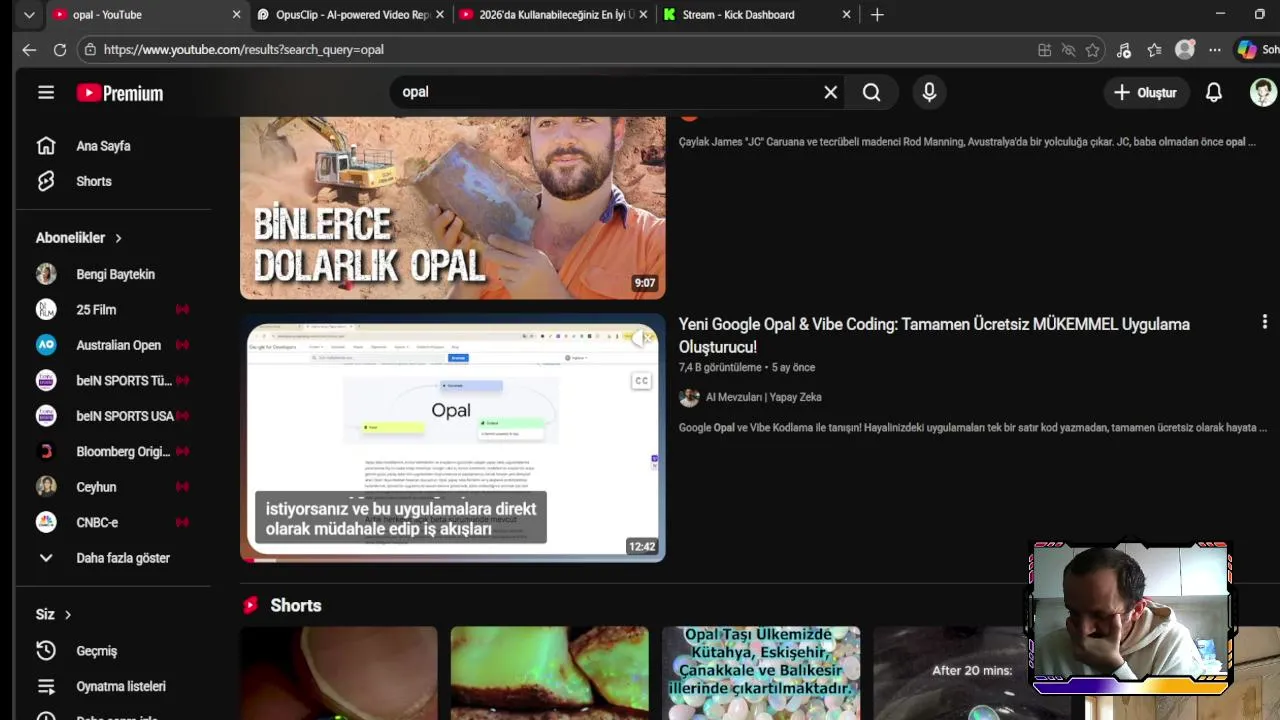
Task: Play the Google Opal preview thumbnail
Action: pos(452,438)
